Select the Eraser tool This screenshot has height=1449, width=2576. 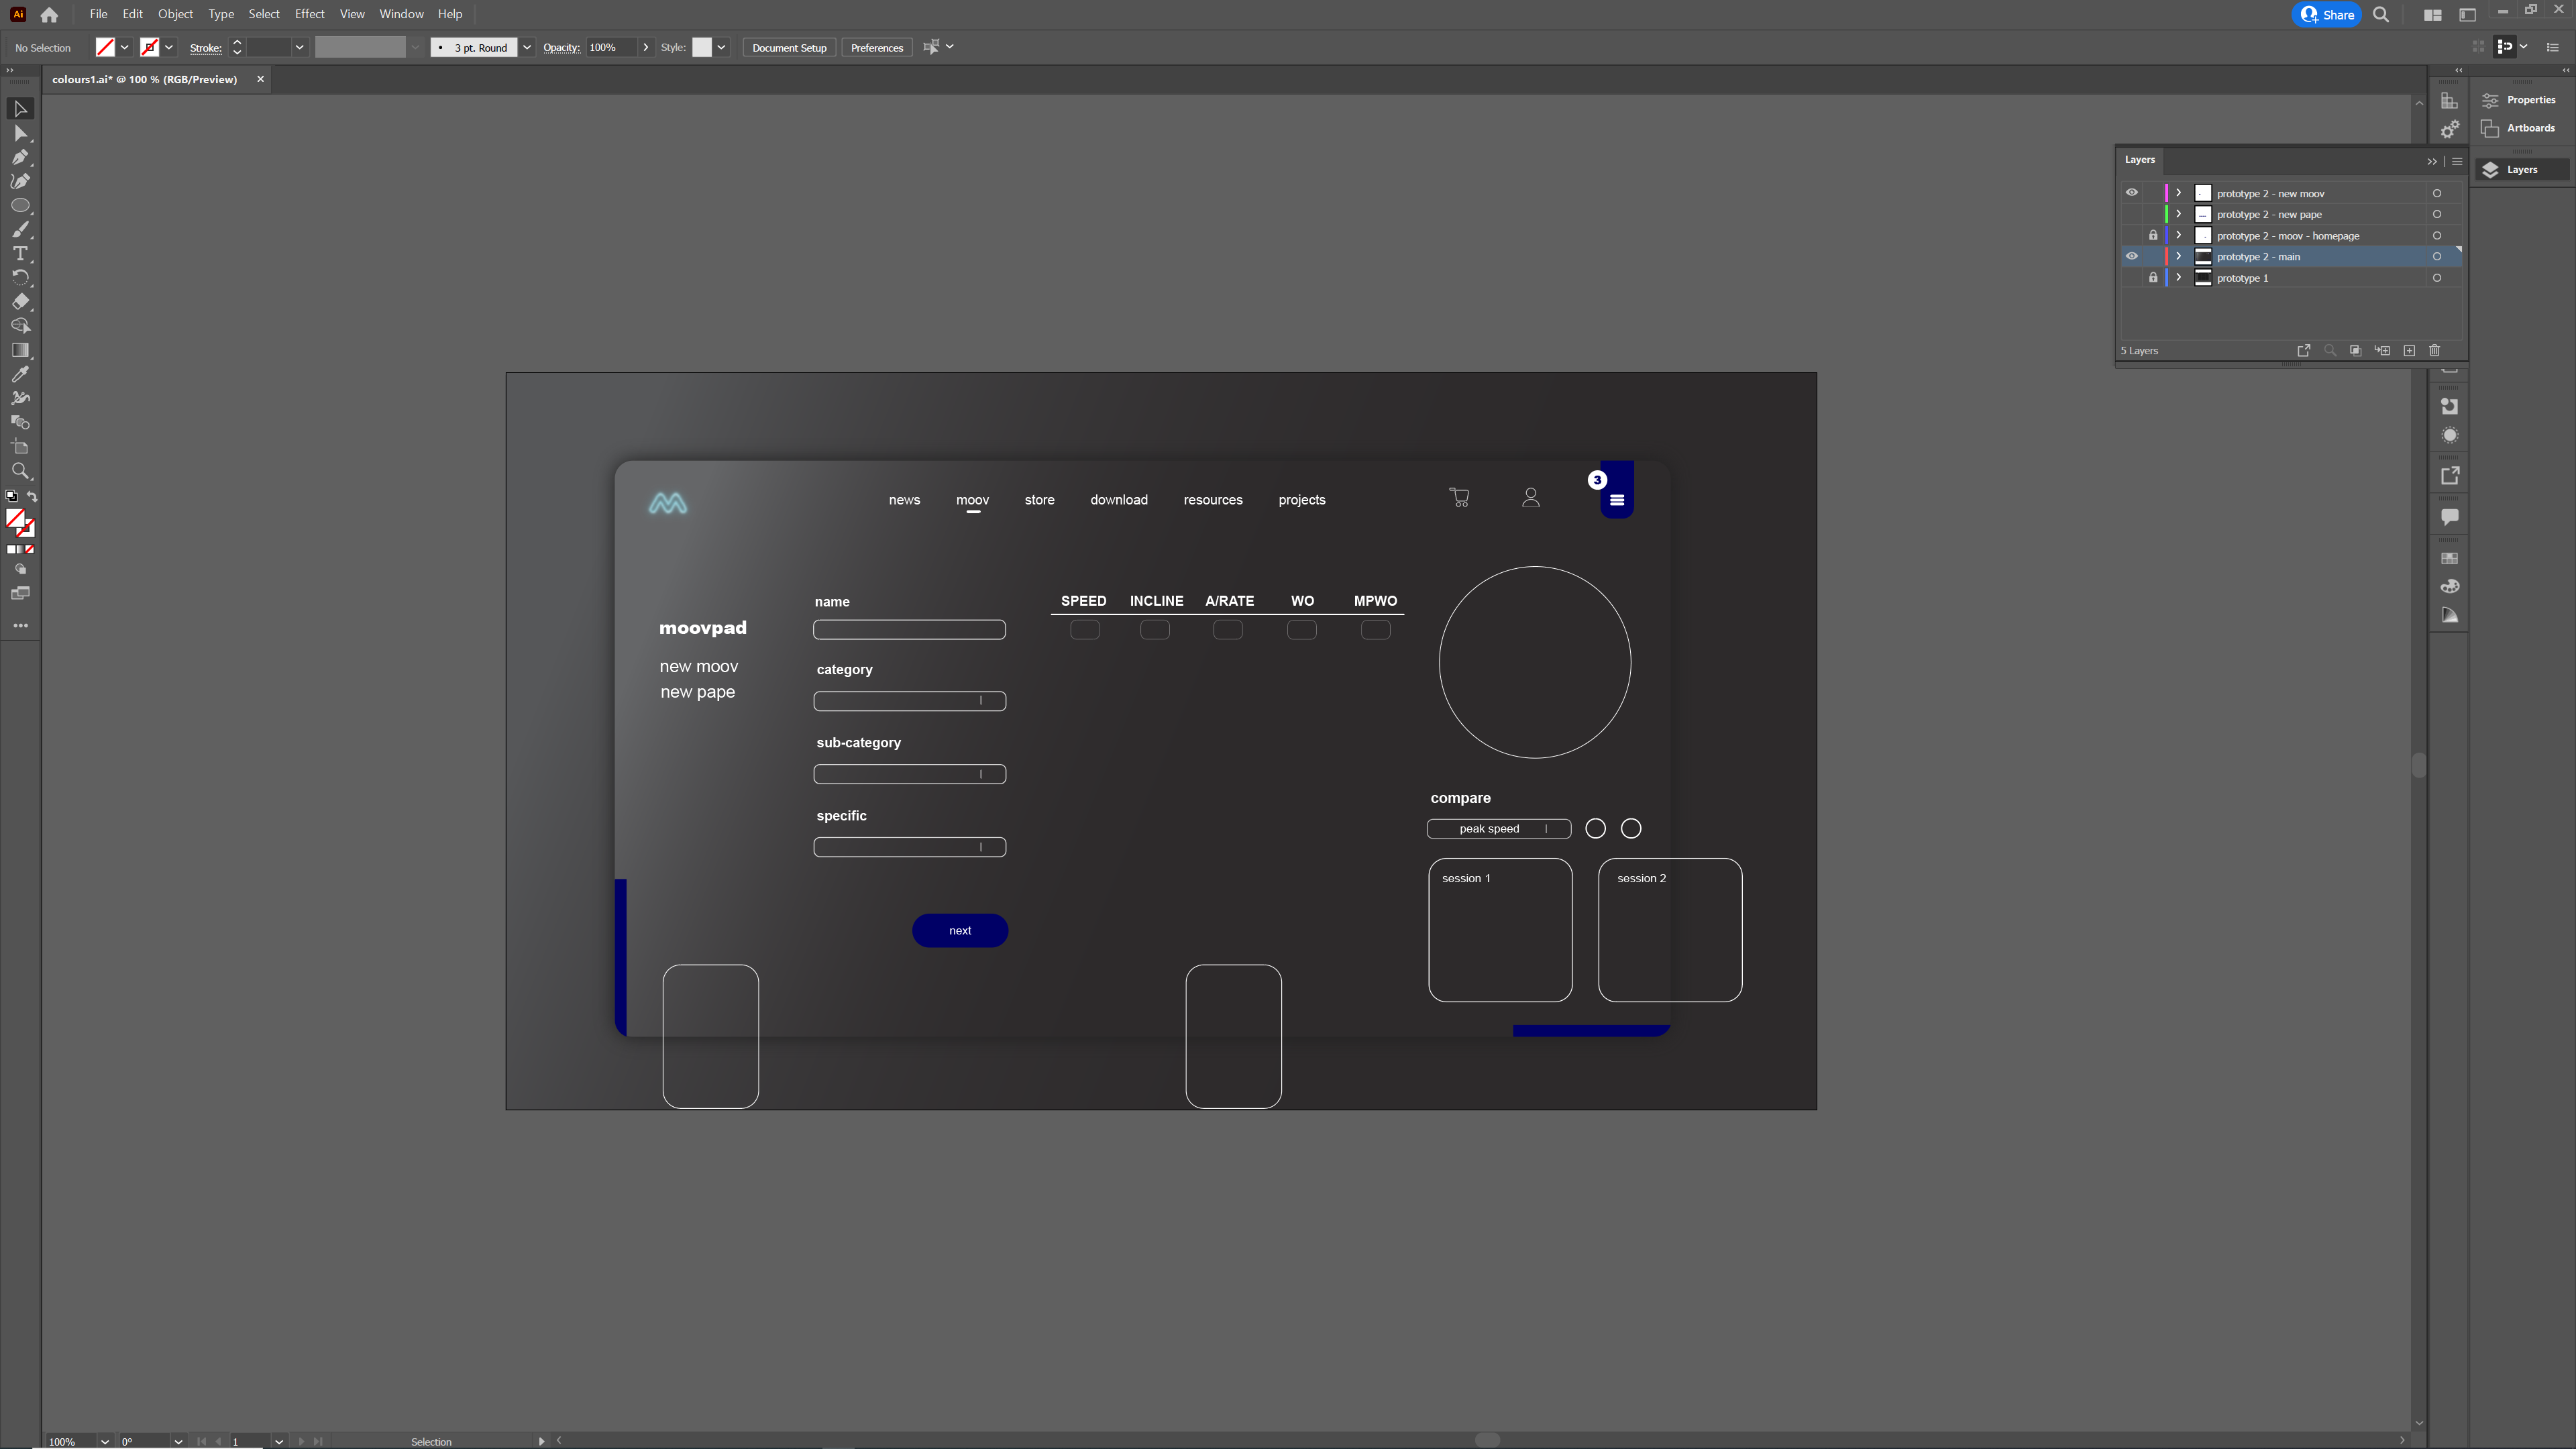point(20,302)
